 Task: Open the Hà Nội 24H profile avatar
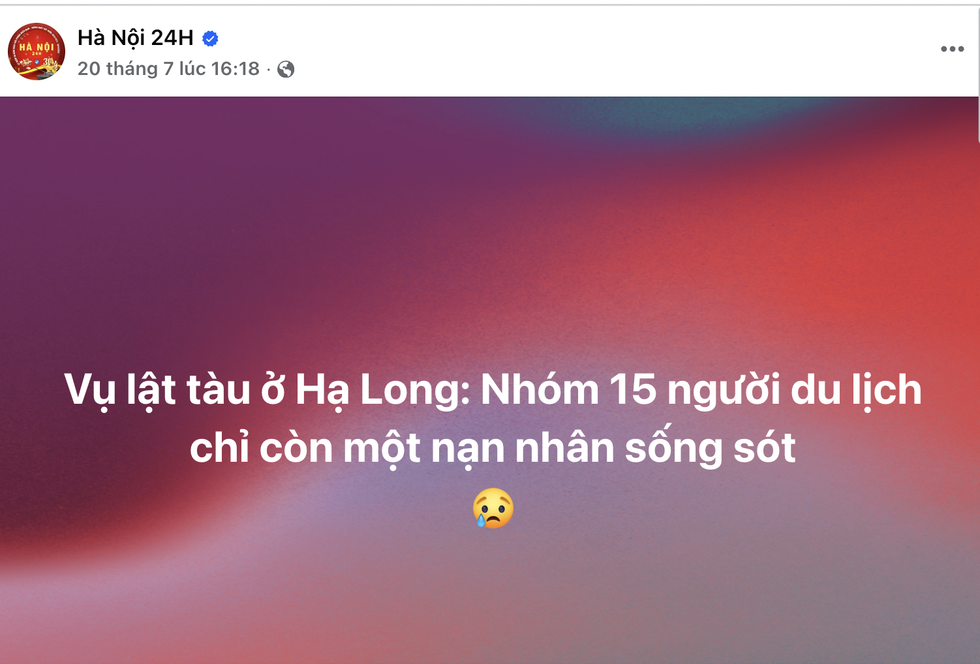tap(37, 52)
